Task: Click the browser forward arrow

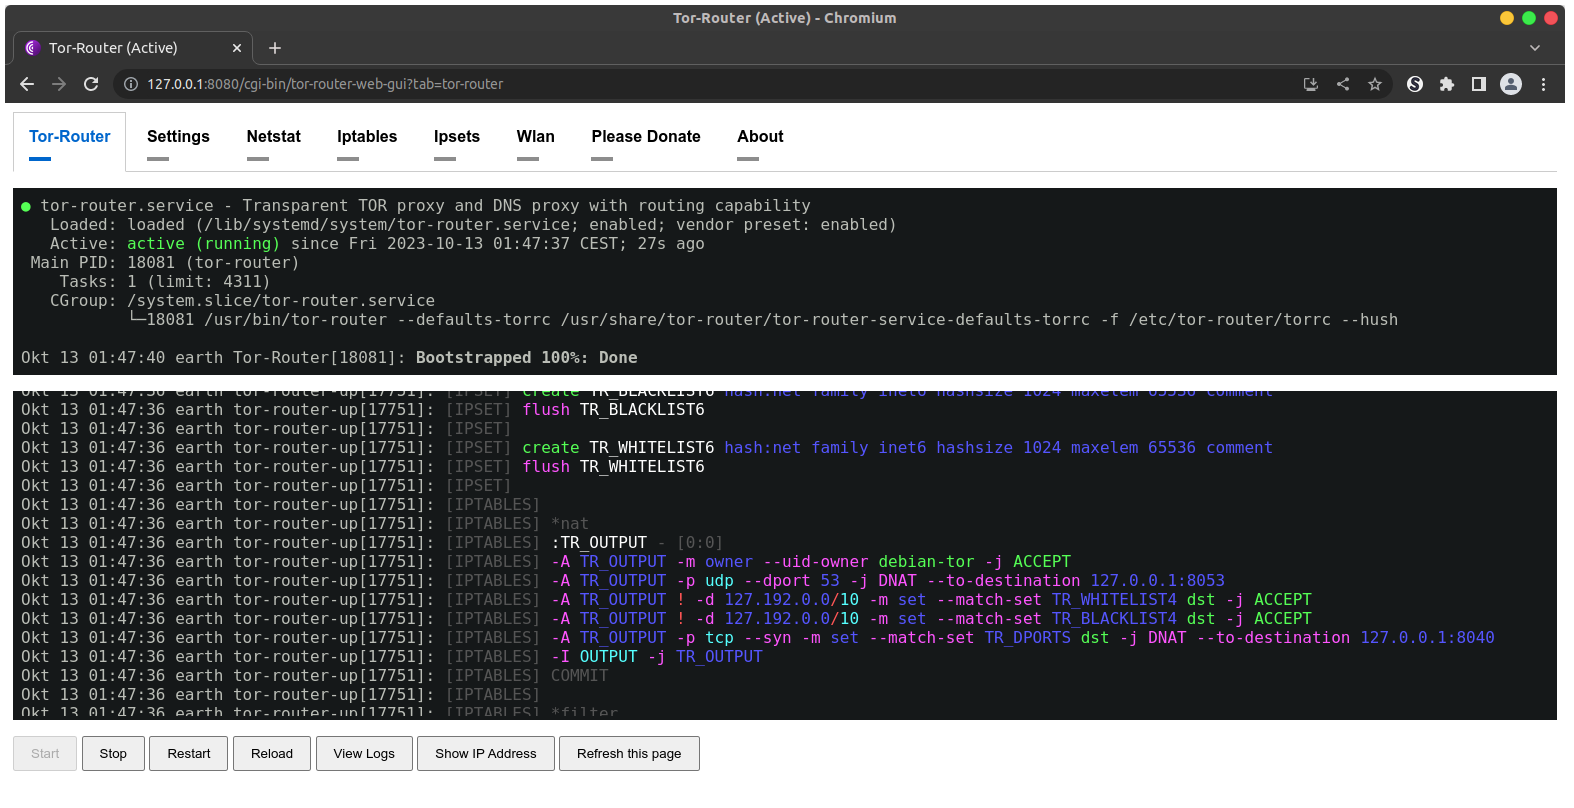Action: pyautogui.click(x=59, y=84)
